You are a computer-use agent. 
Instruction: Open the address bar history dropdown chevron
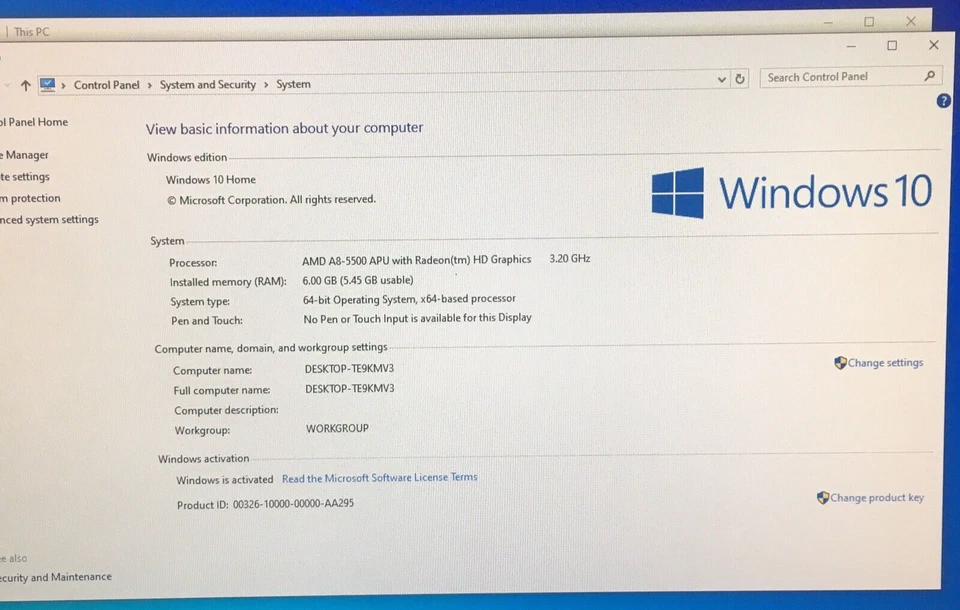click(722, 77)
